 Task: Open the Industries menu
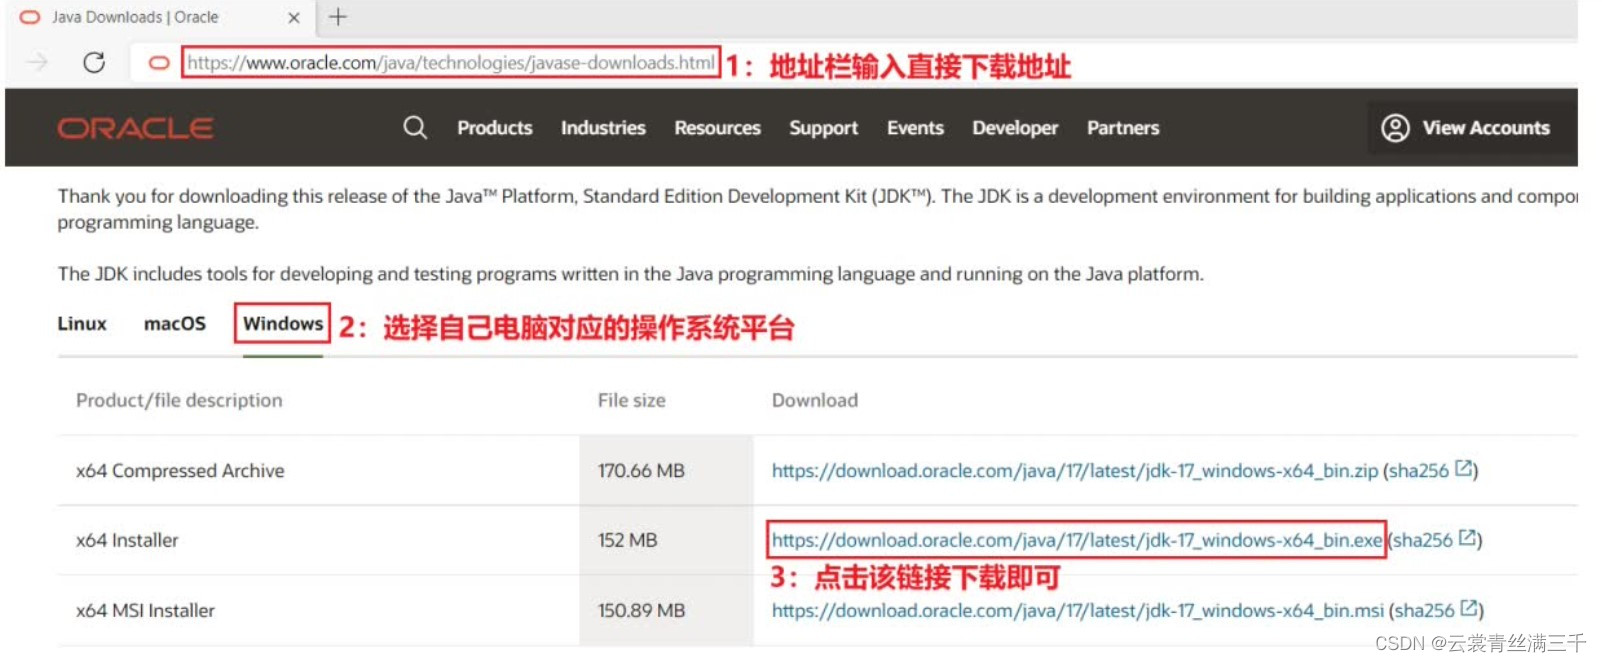pyautogui.click(x=603, y=128)
